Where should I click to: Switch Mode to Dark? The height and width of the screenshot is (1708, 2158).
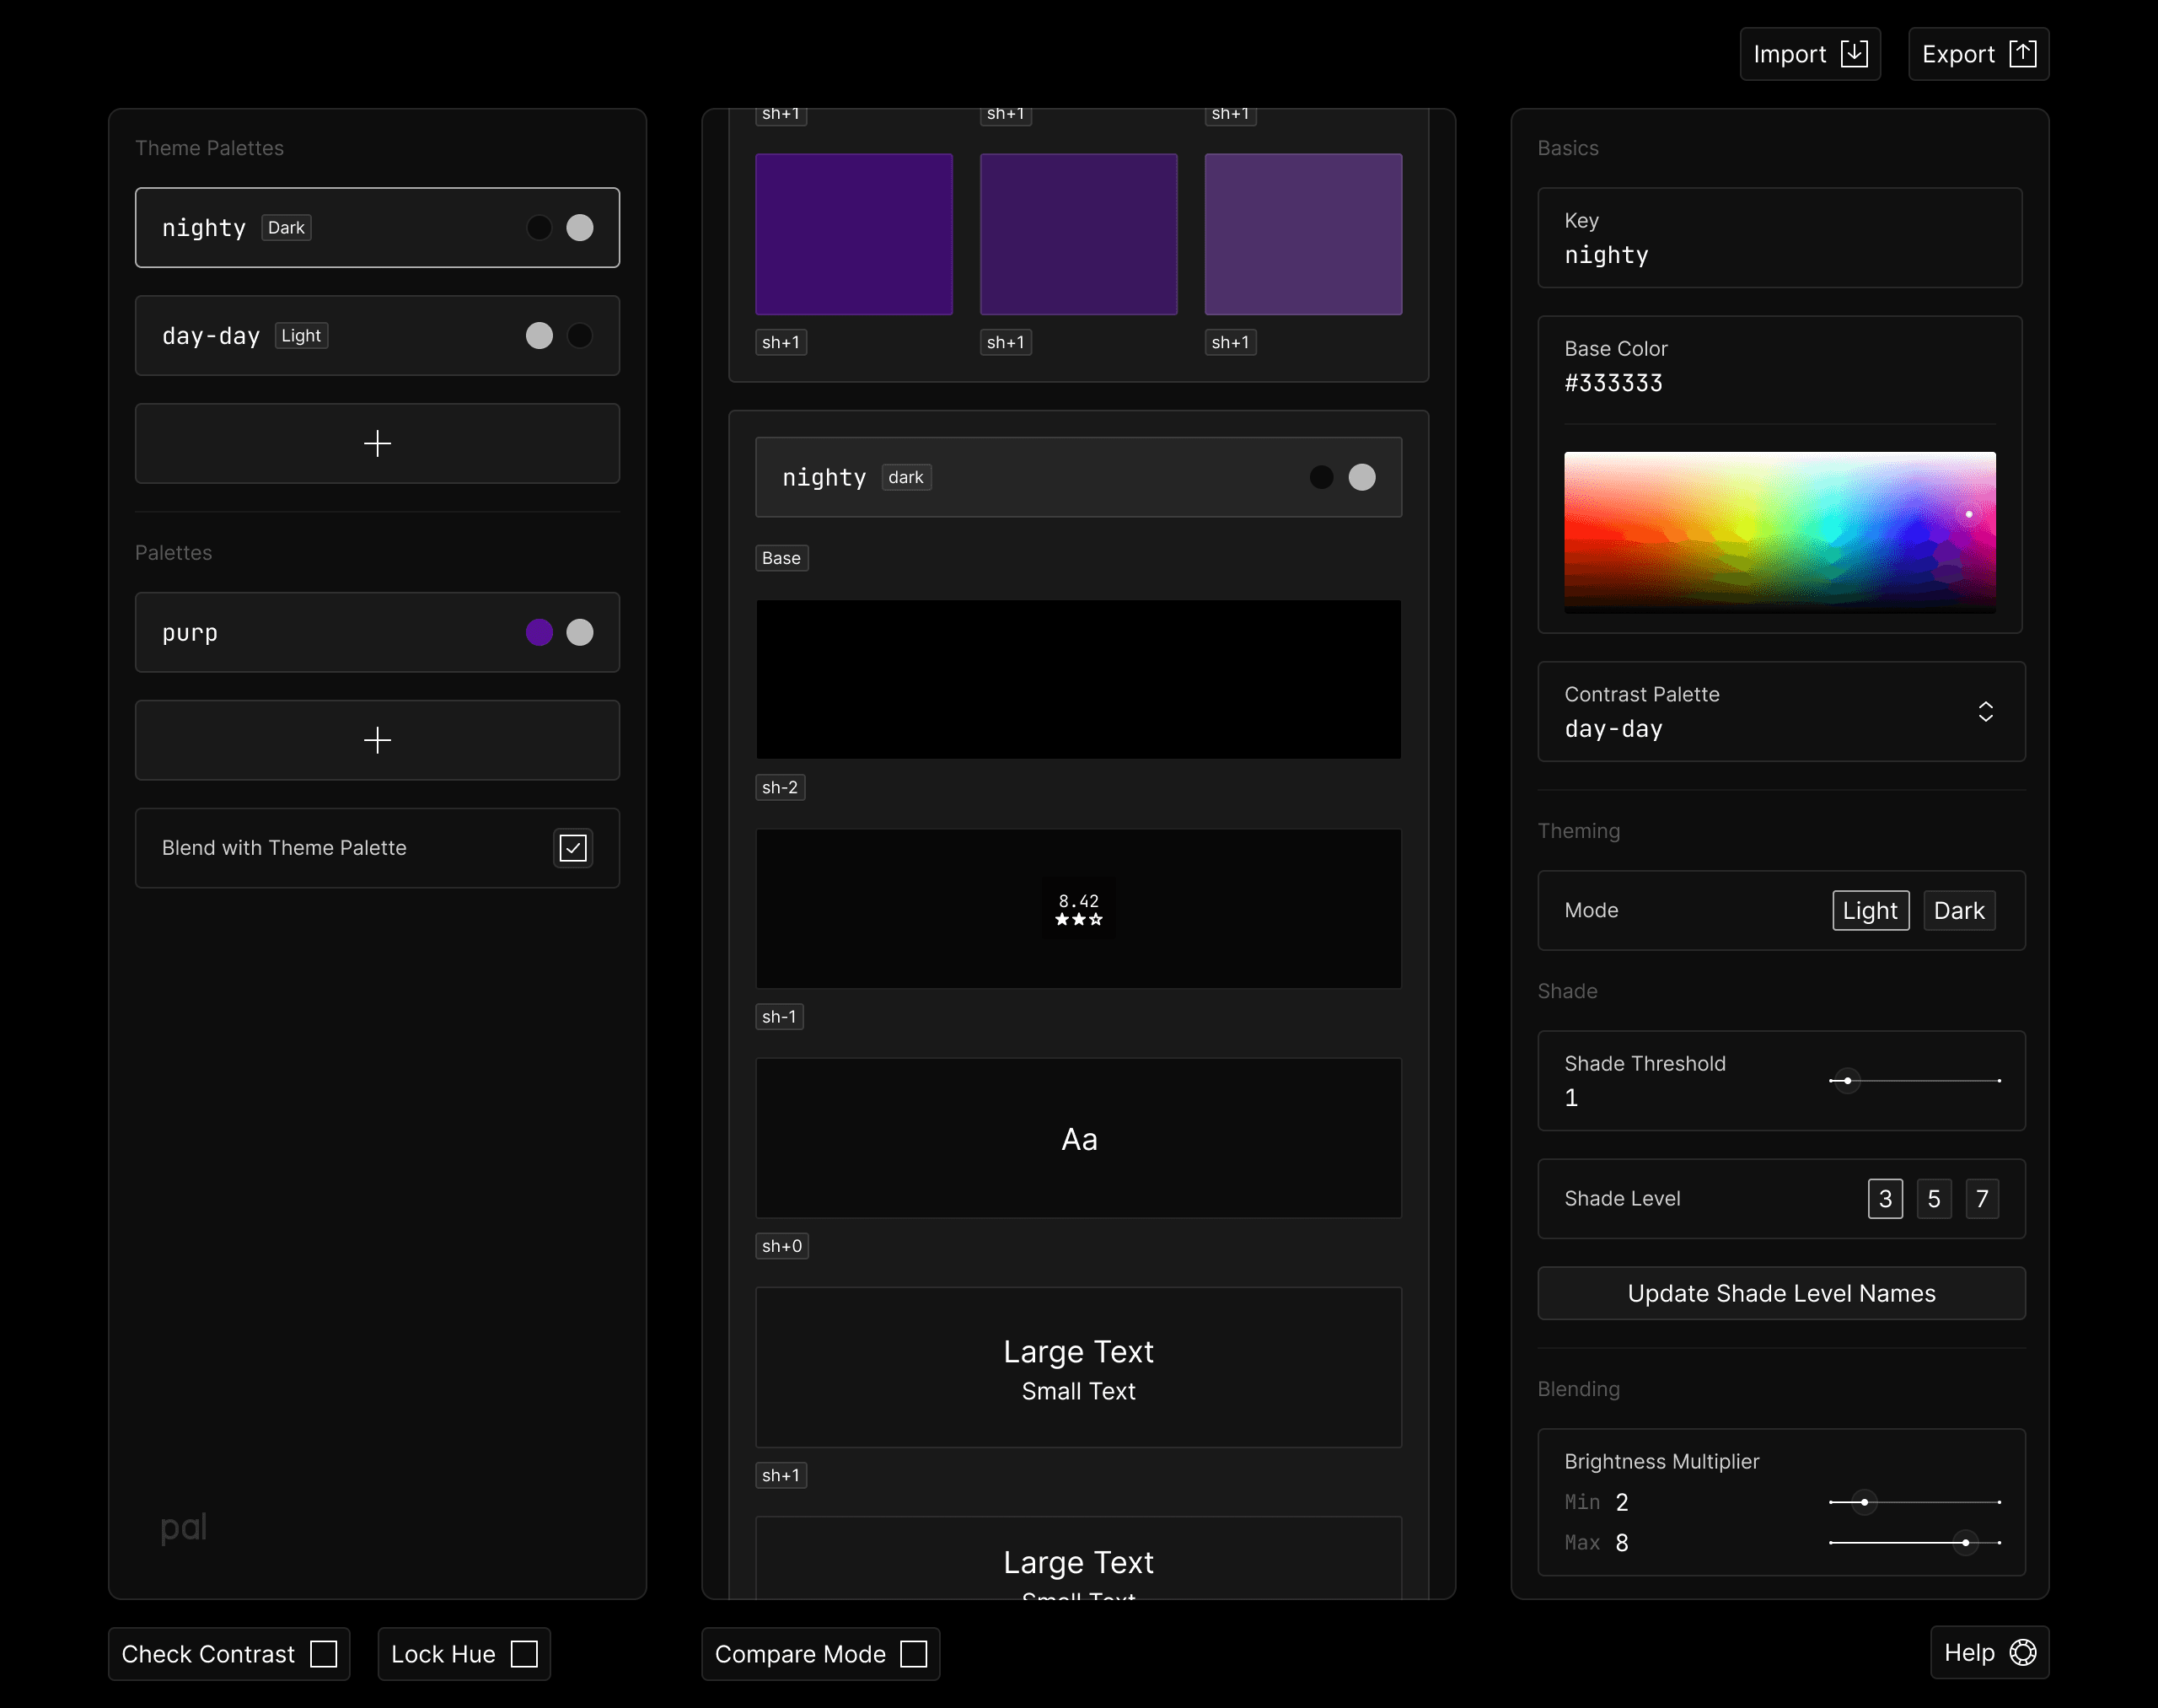[1958, 911]
